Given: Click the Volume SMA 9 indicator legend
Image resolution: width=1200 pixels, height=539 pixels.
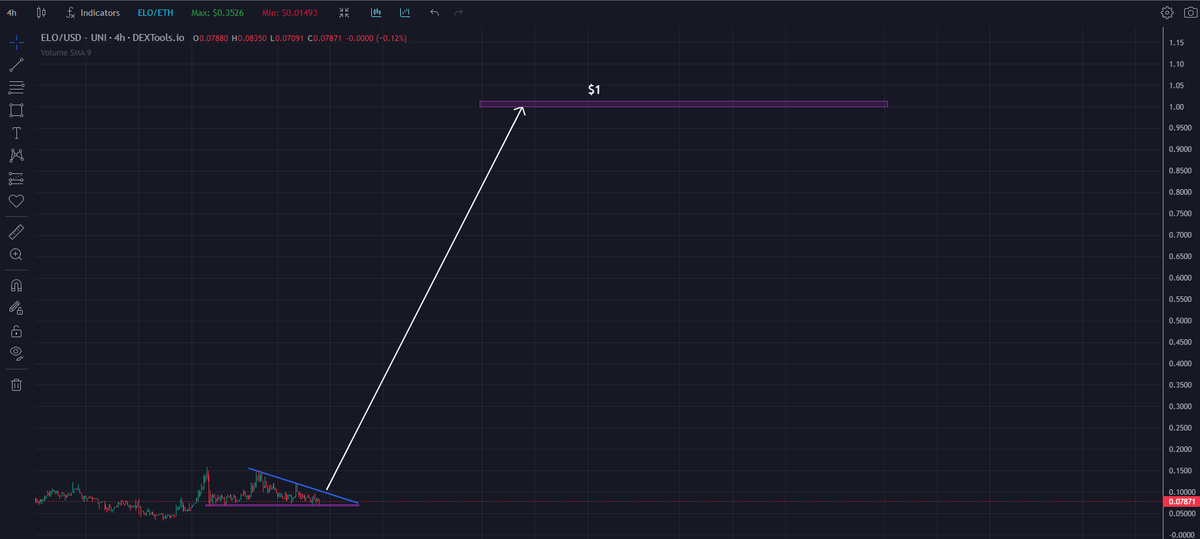Looking at the screenshot, I should [65, 52].
